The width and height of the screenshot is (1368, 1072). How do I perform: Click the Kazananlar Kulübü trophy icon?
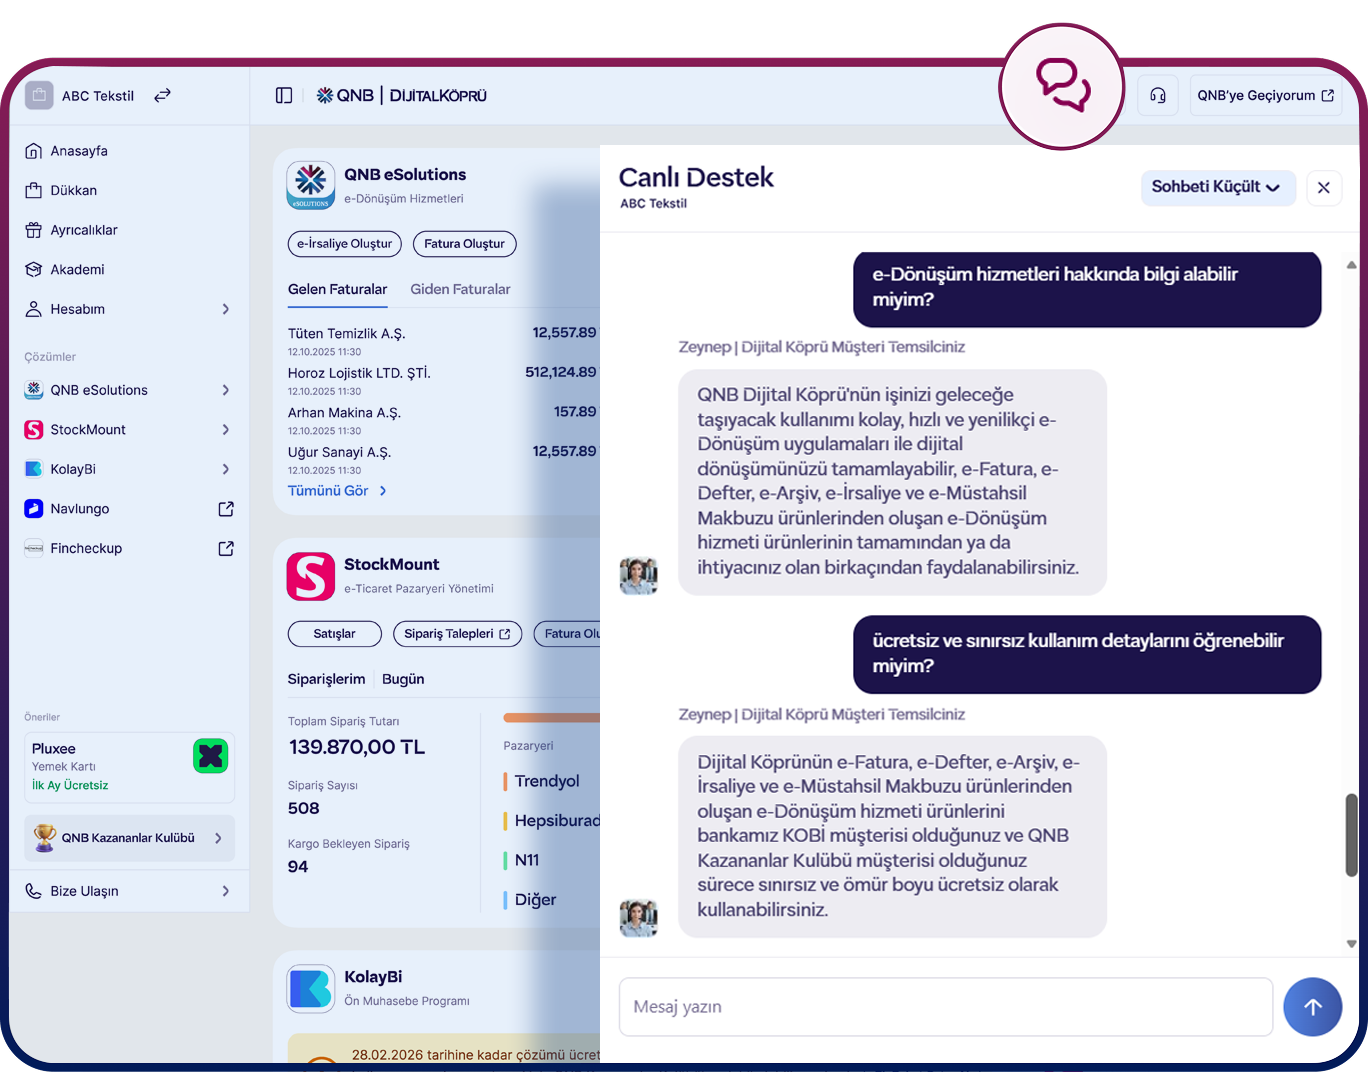coord(44,838)
